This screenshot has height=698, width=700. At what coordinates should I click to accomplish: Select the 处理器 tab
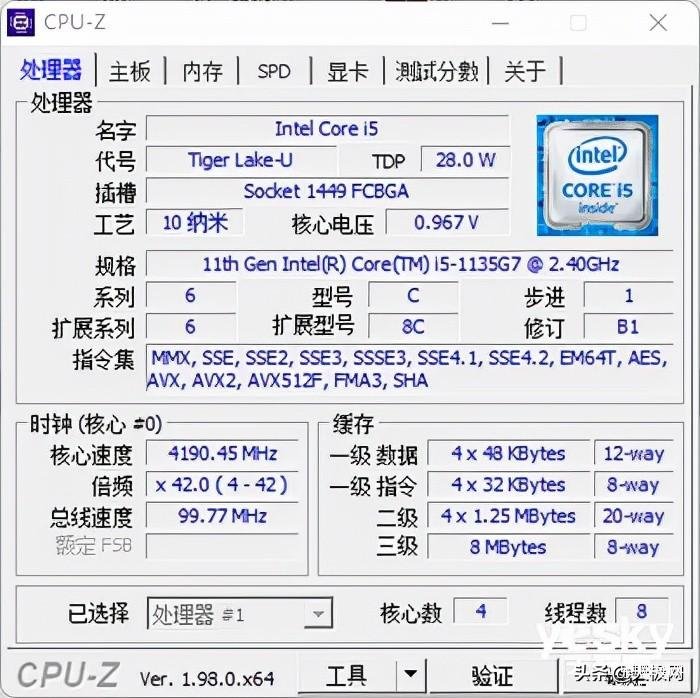tap(51, 71)
